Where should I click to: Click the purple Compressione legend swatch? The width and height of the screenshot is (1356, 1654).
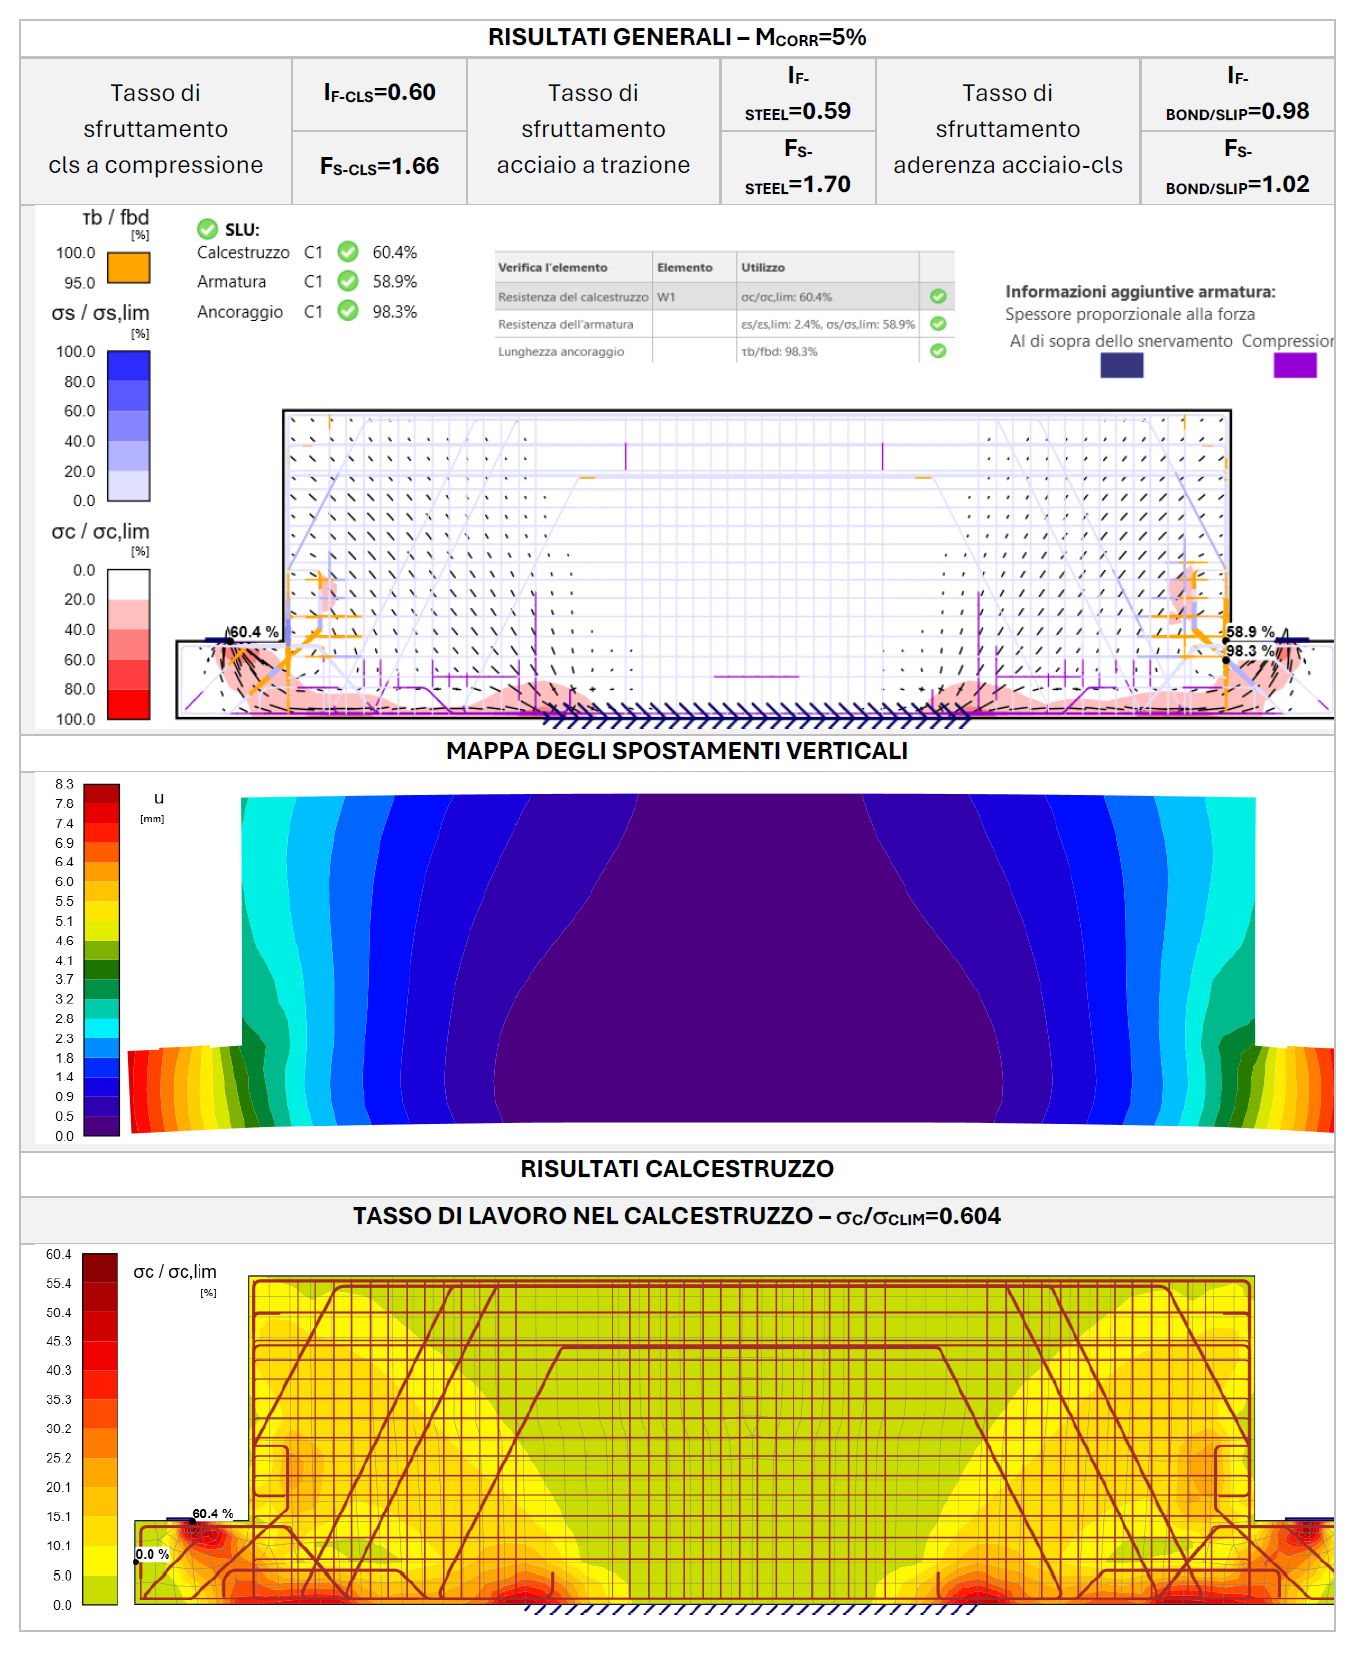click(x=1295, y=365)
